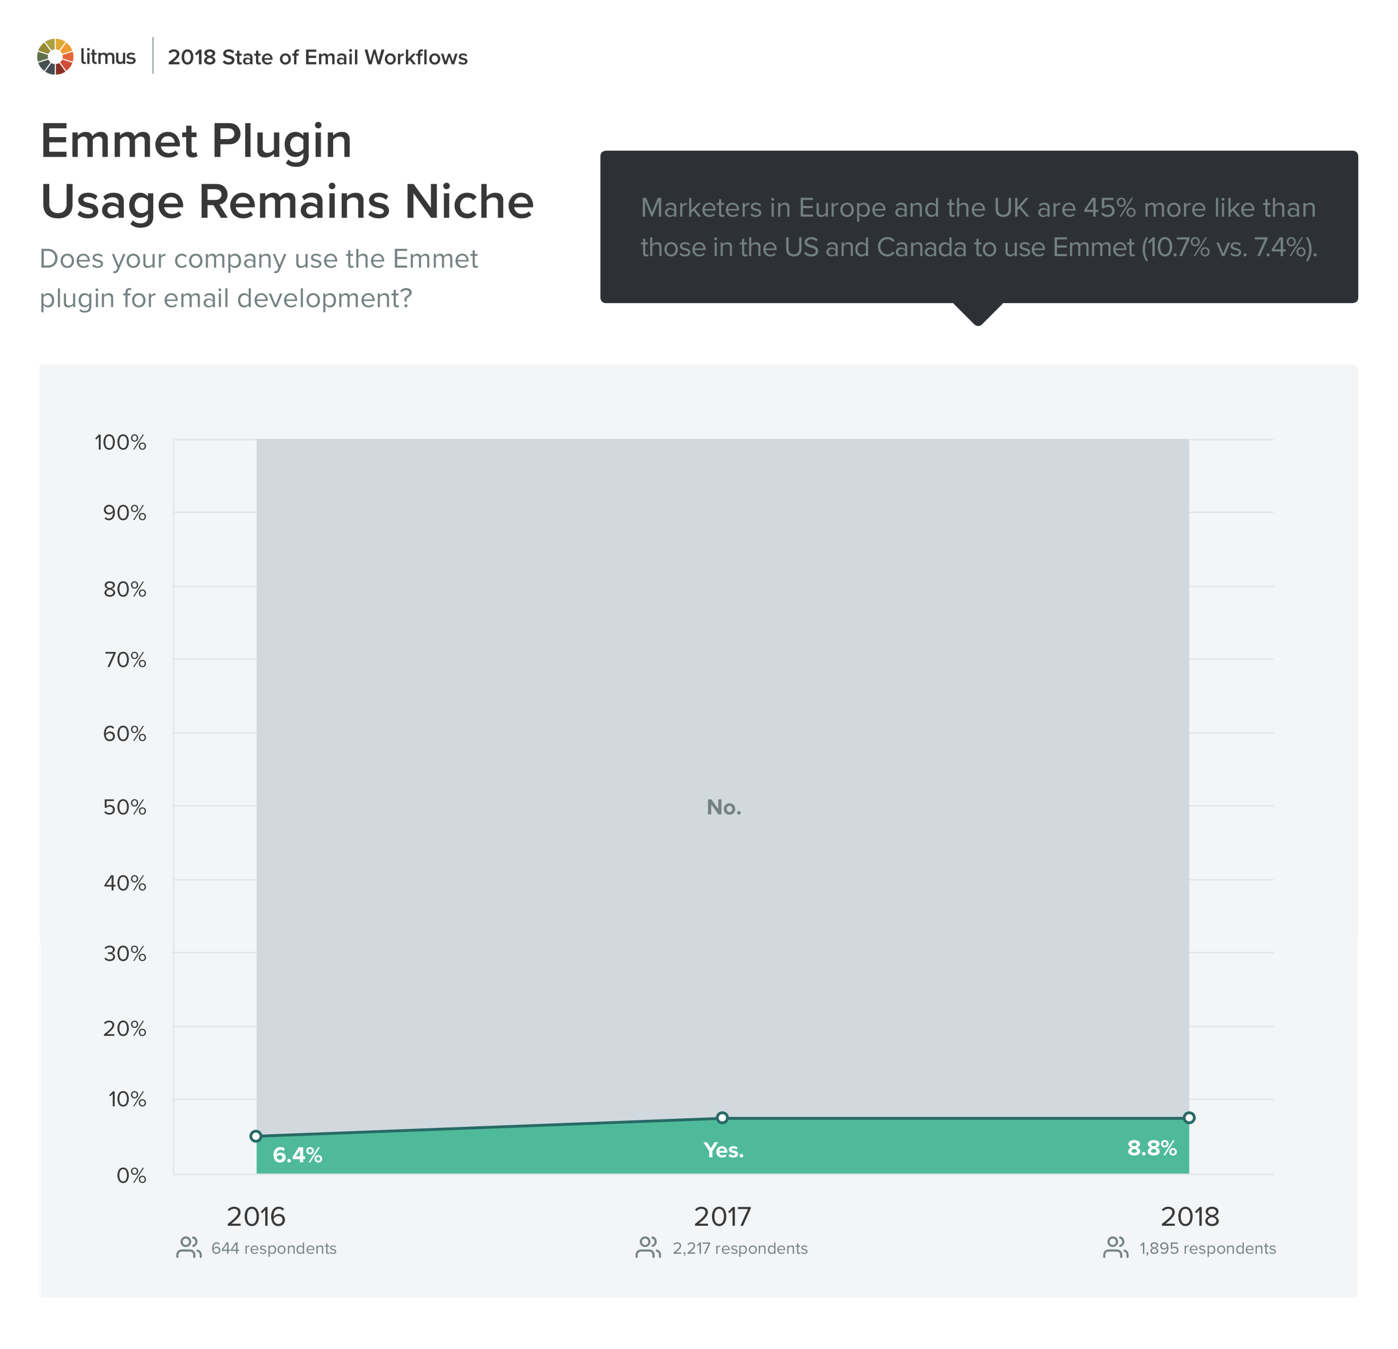Click the 100% y-axis label
The image size is (1398, 1349).
point(121,442)
